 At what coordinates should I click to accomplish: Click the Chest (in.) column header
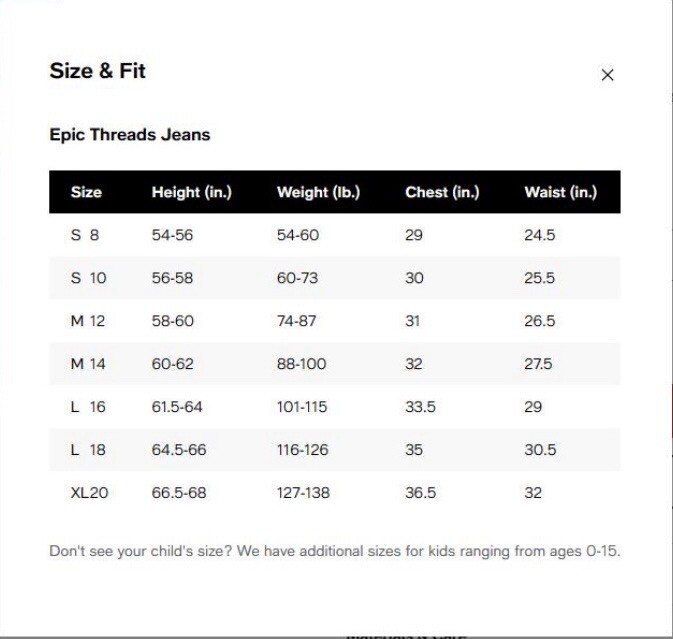[442, 192]
